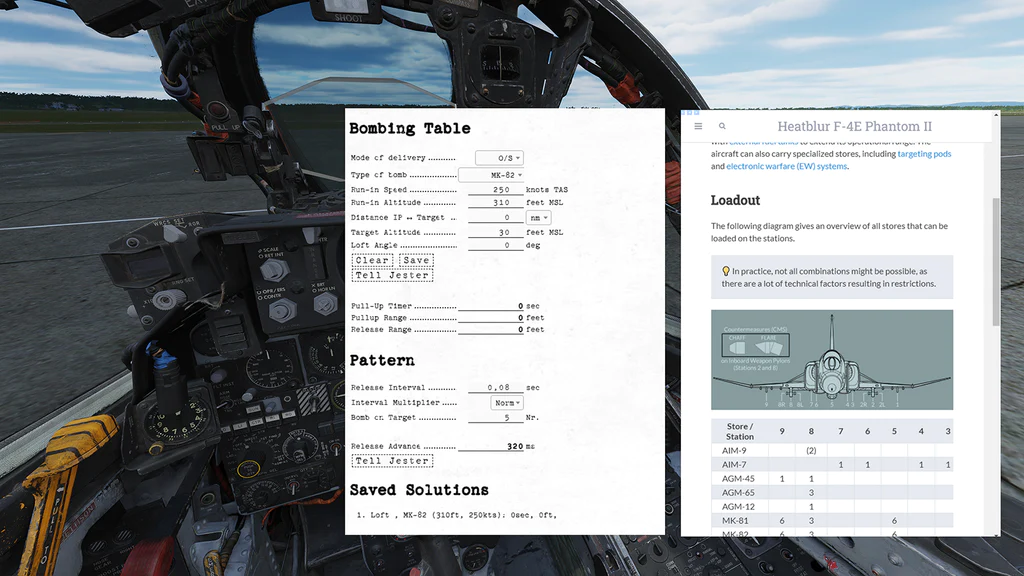Click the lightbulb tip icon

[726, 271]
